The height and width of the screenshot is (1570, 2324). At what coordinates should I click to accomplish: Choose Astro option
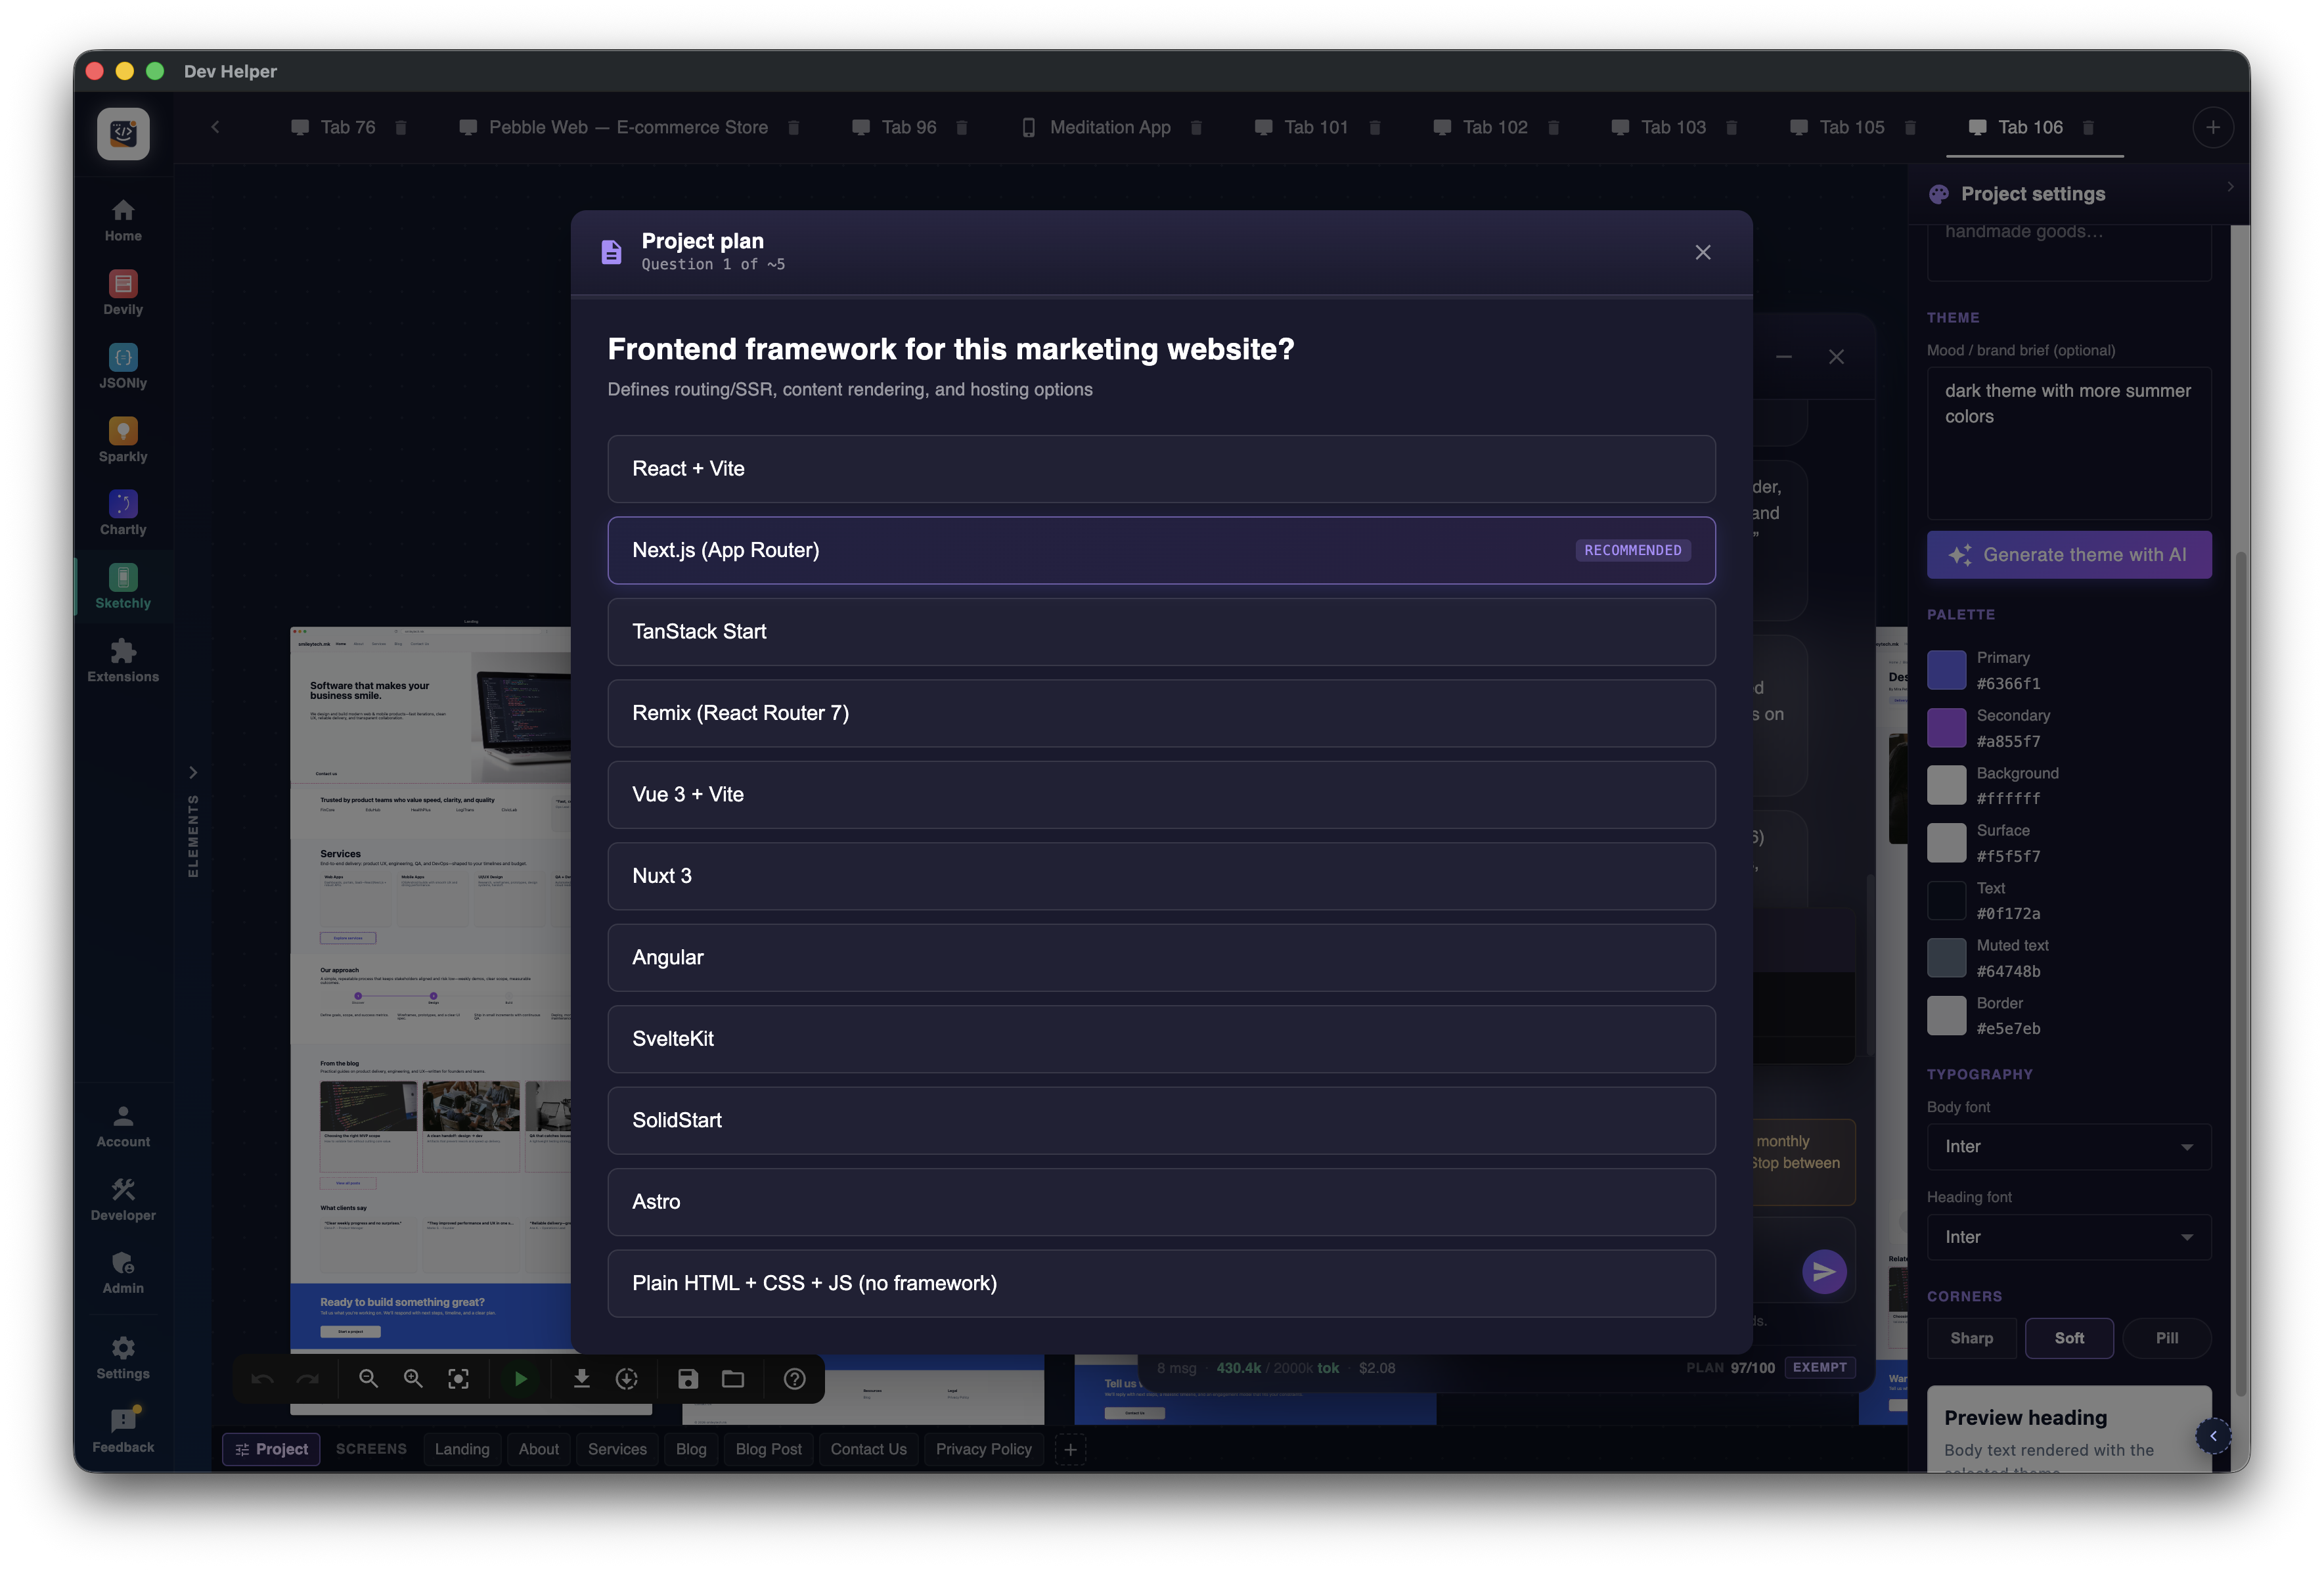point(1161,1201)
